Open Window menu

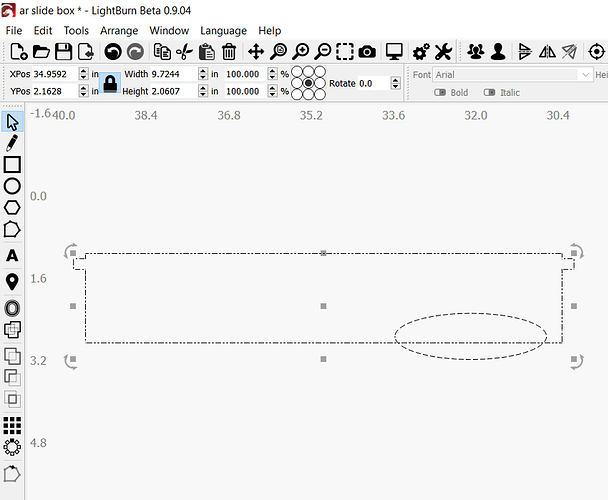coord(169,30)
